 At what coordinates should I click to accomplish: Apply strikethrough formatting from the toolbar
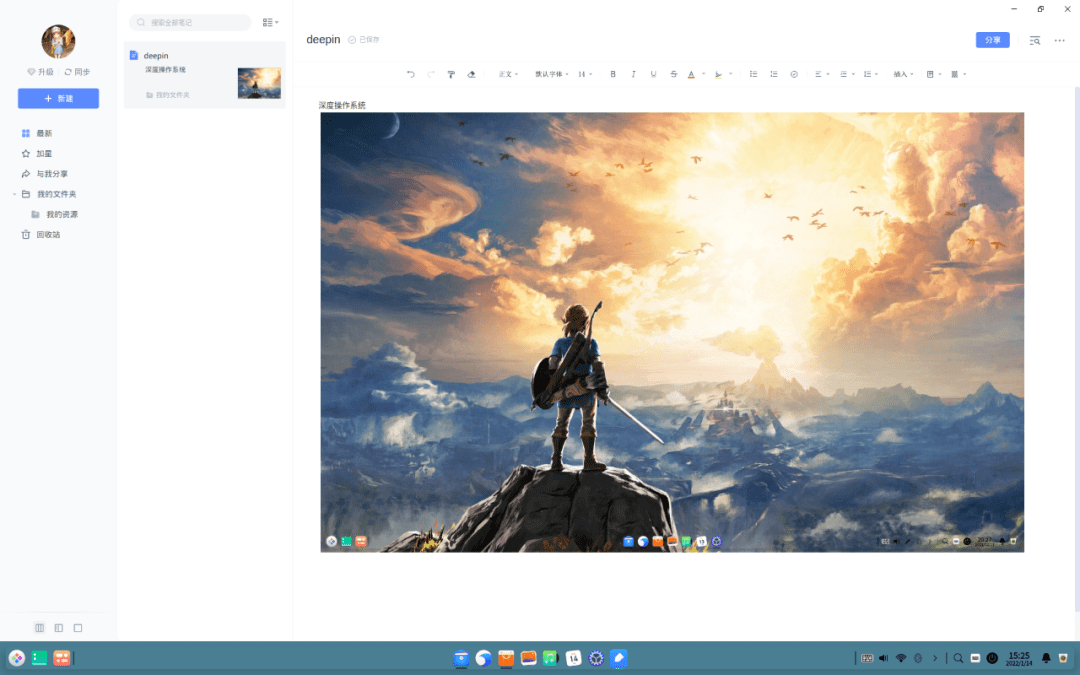673,74
